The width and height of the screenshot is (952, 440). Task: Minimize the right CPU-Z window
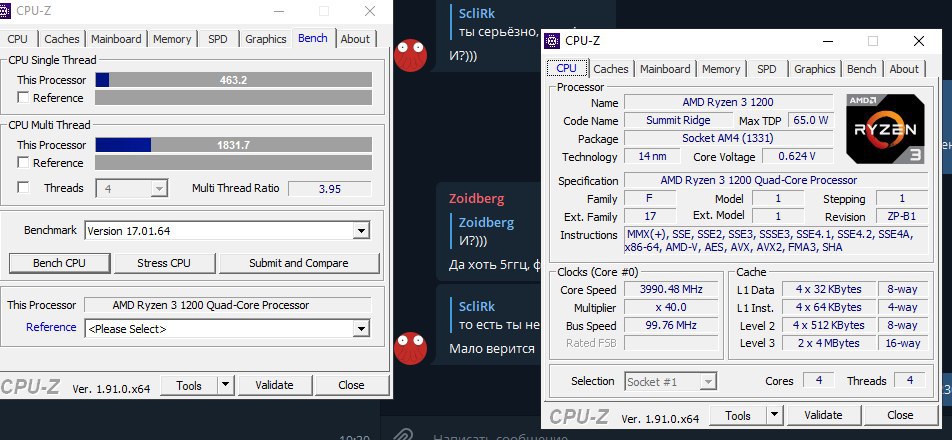(829, 41)
